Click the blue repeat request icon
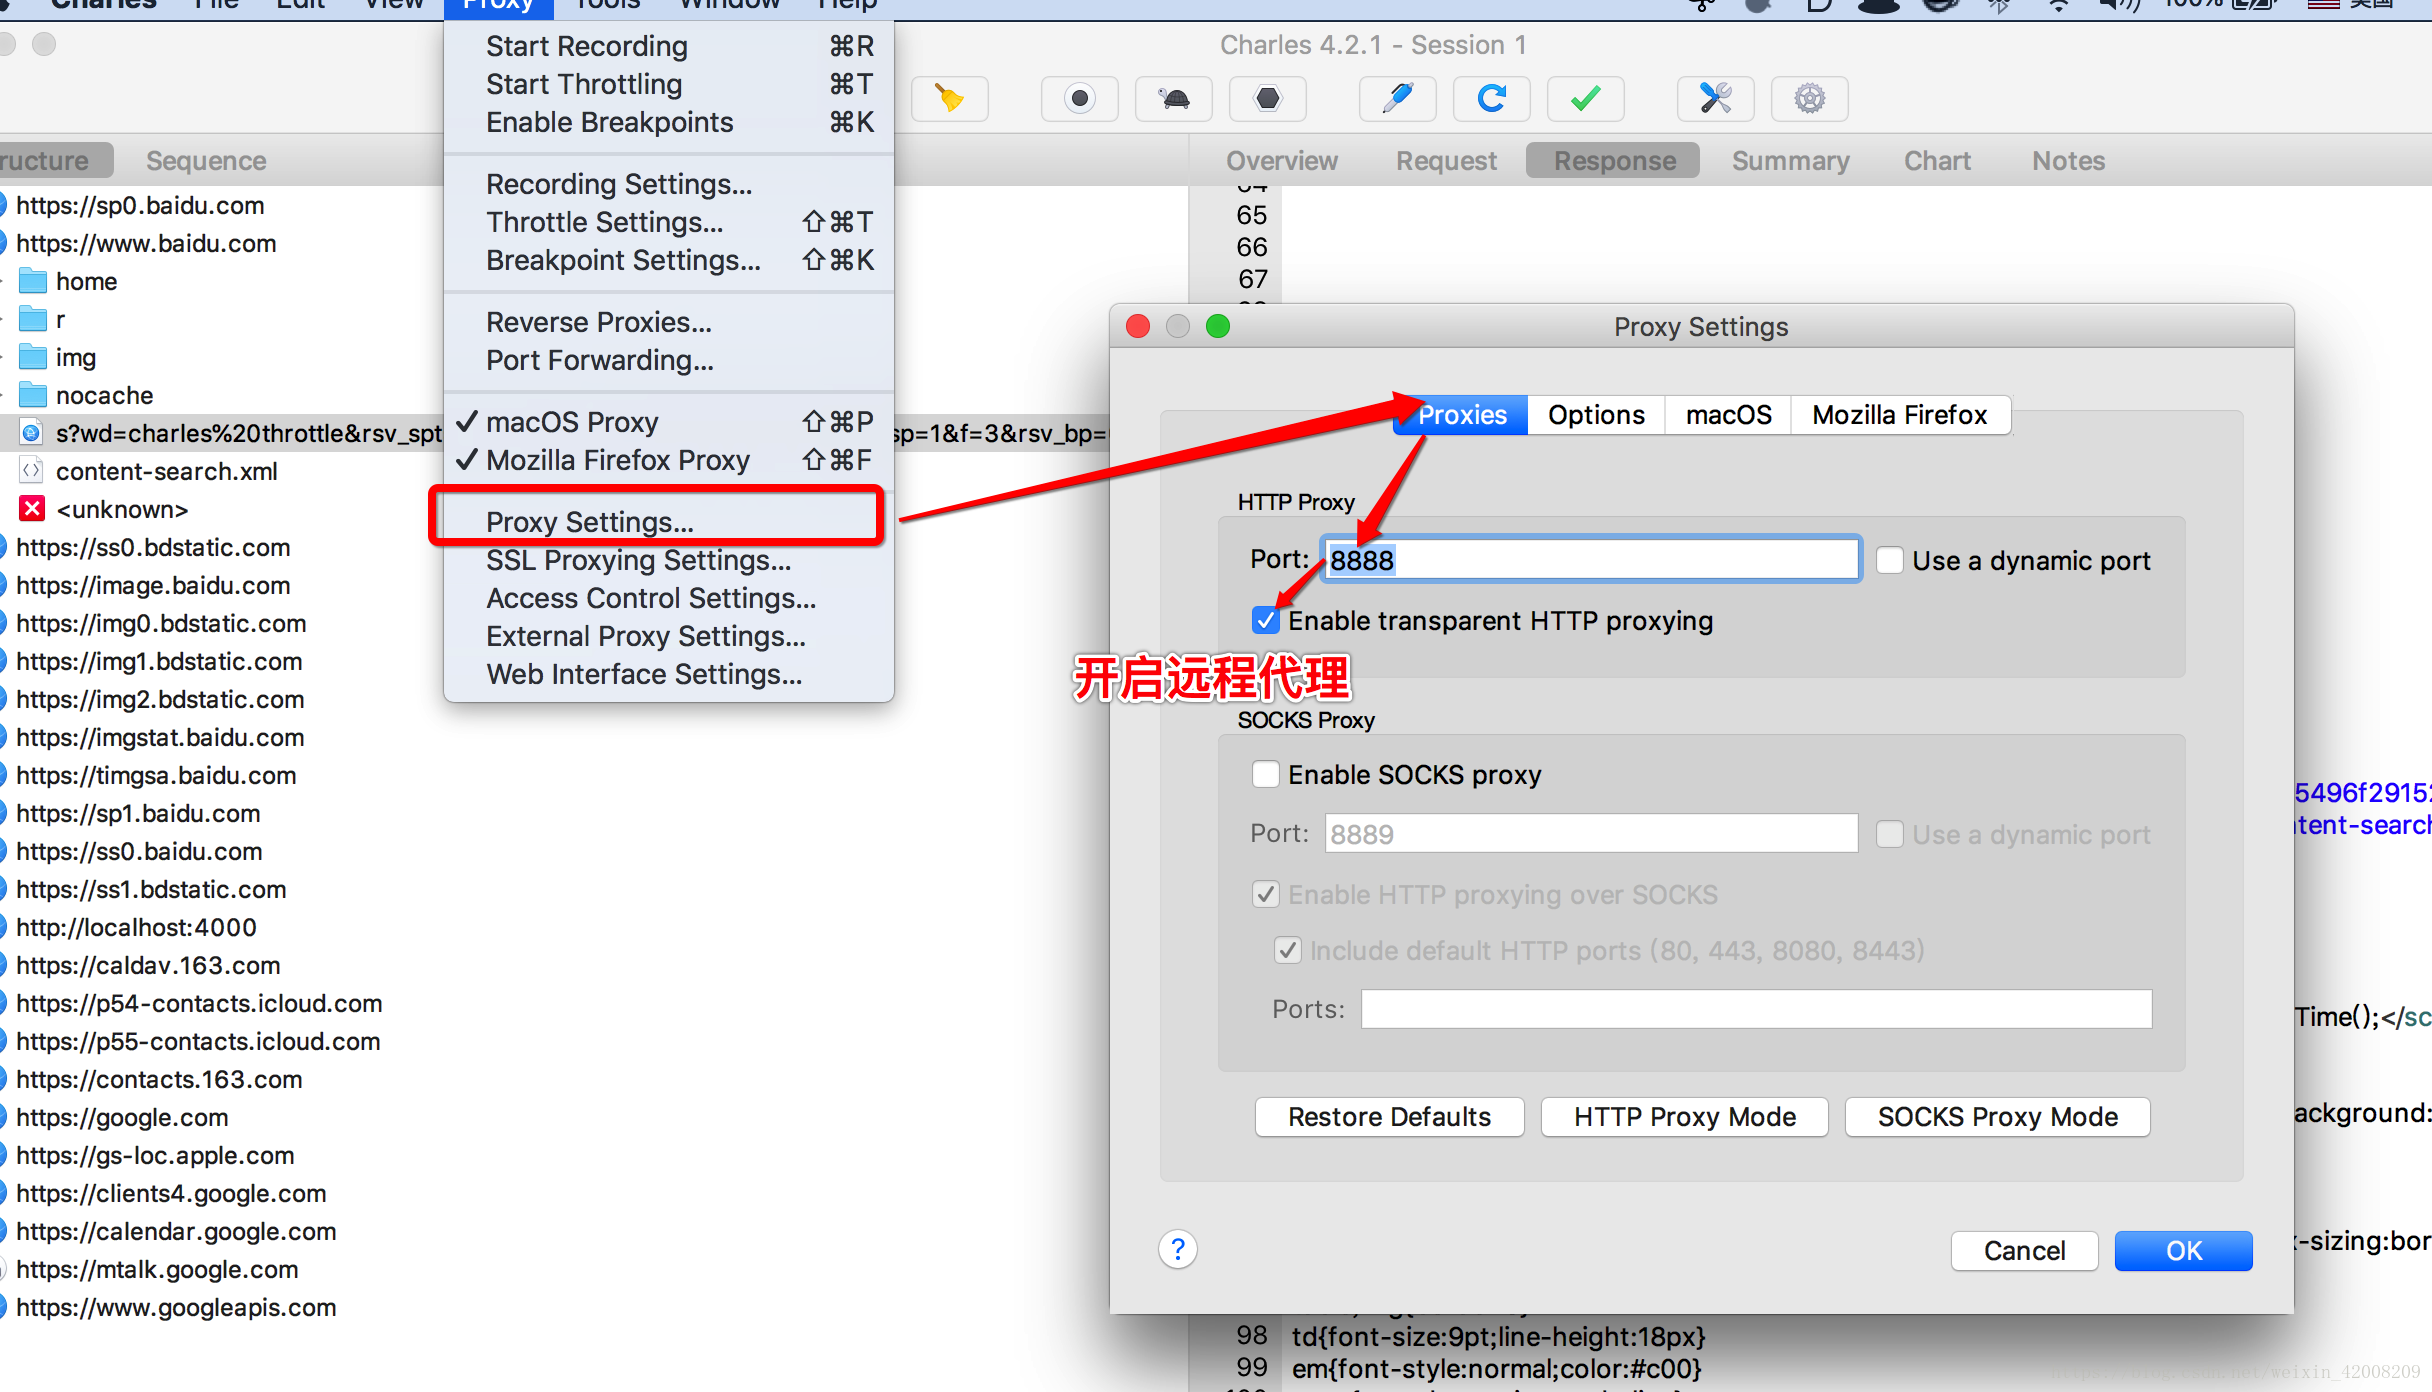The height and width of the screenshot is (1392, 2432). pos(1492,99)
